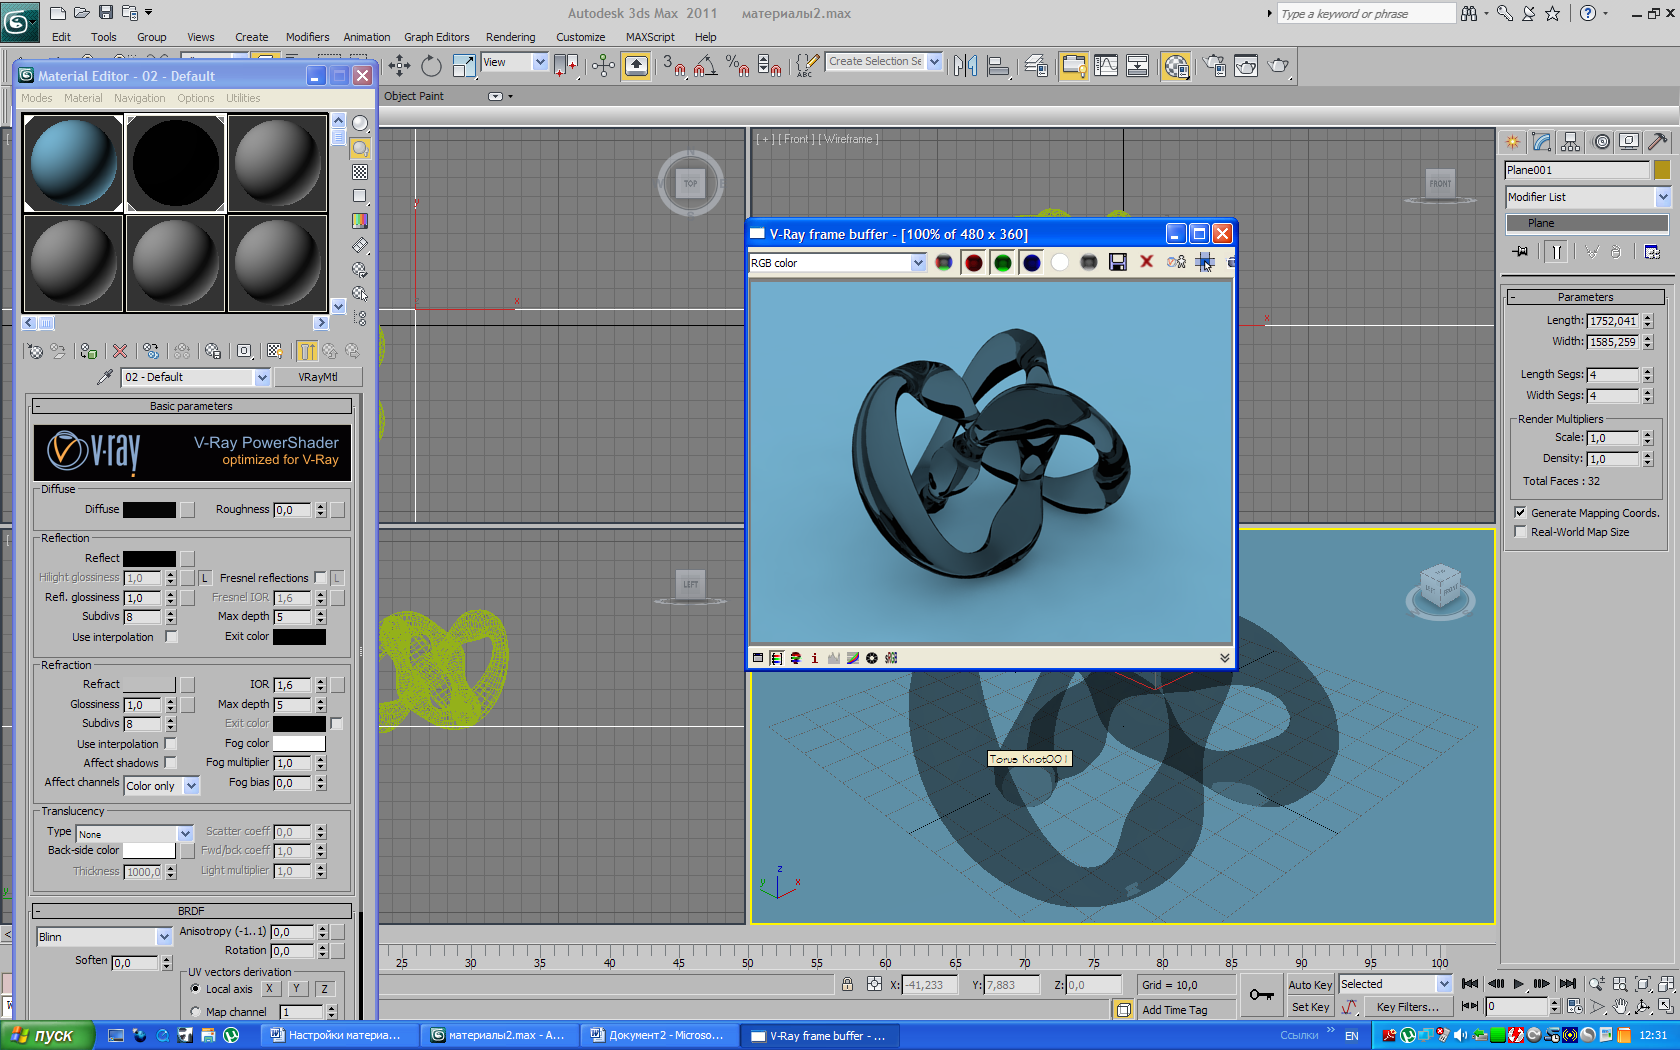Click the Render Production teapot icon
1680x1050 pixels.
coord(1279,66)
